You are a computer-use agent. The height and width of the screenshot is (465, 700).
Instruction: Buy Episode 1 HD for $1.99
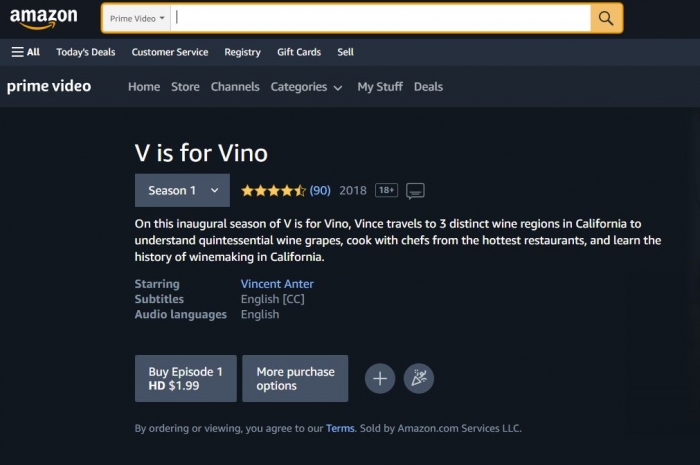186,378
